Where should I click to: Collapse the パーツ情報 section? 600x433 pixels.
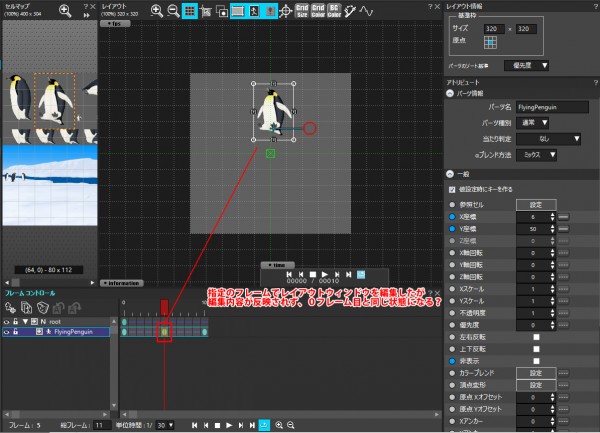click(450, 93)
